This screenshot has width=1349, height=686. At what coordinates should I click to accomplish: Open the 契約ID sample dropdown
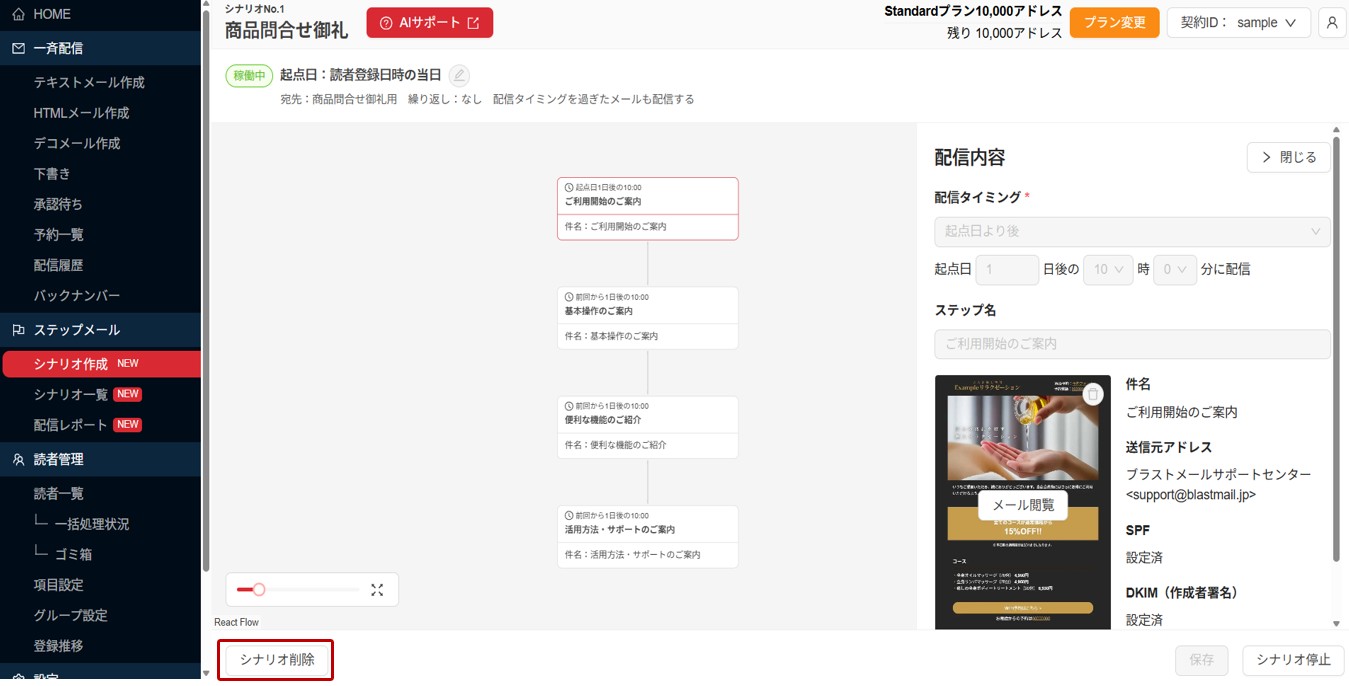tap(1238, 22)
